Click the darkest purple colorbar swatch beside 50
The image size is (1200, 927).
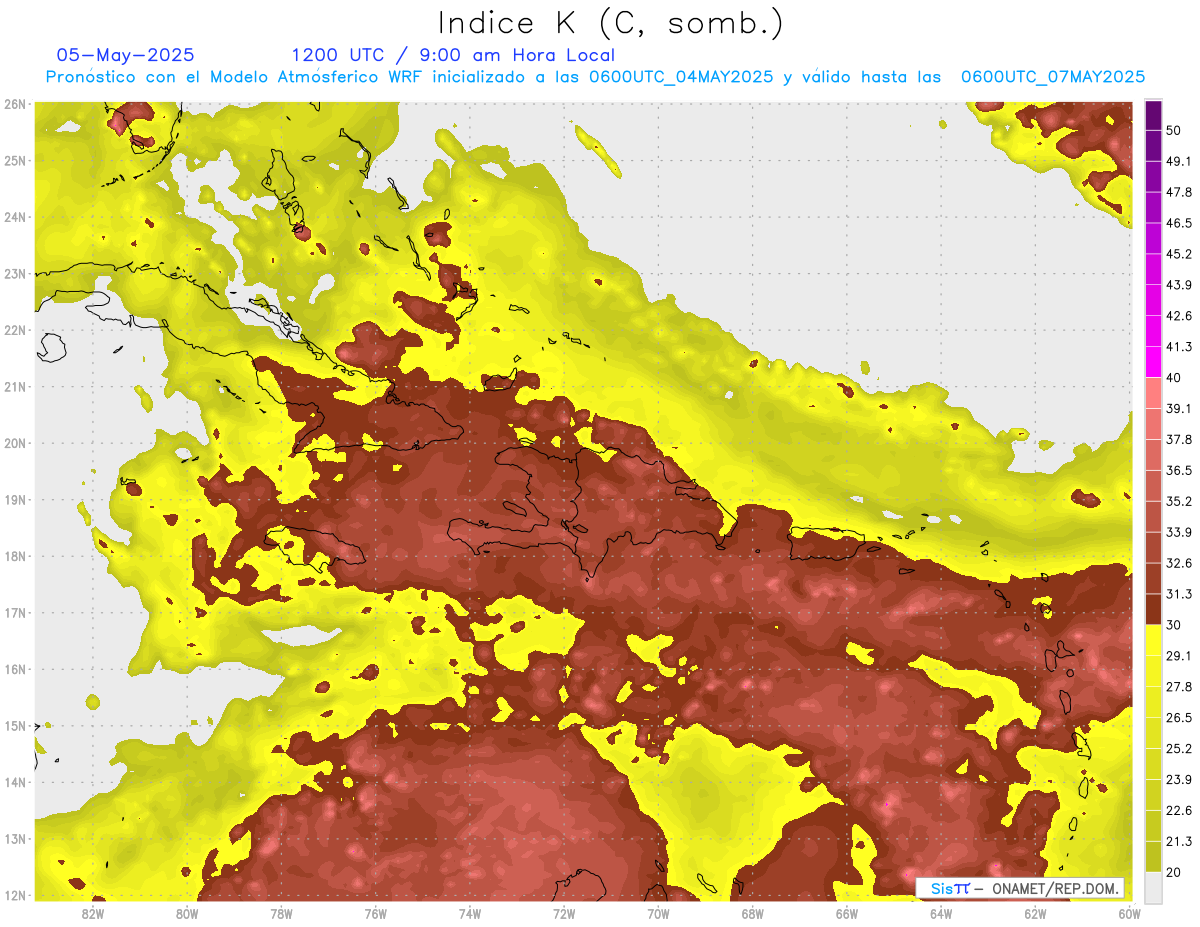(1153, 116)
